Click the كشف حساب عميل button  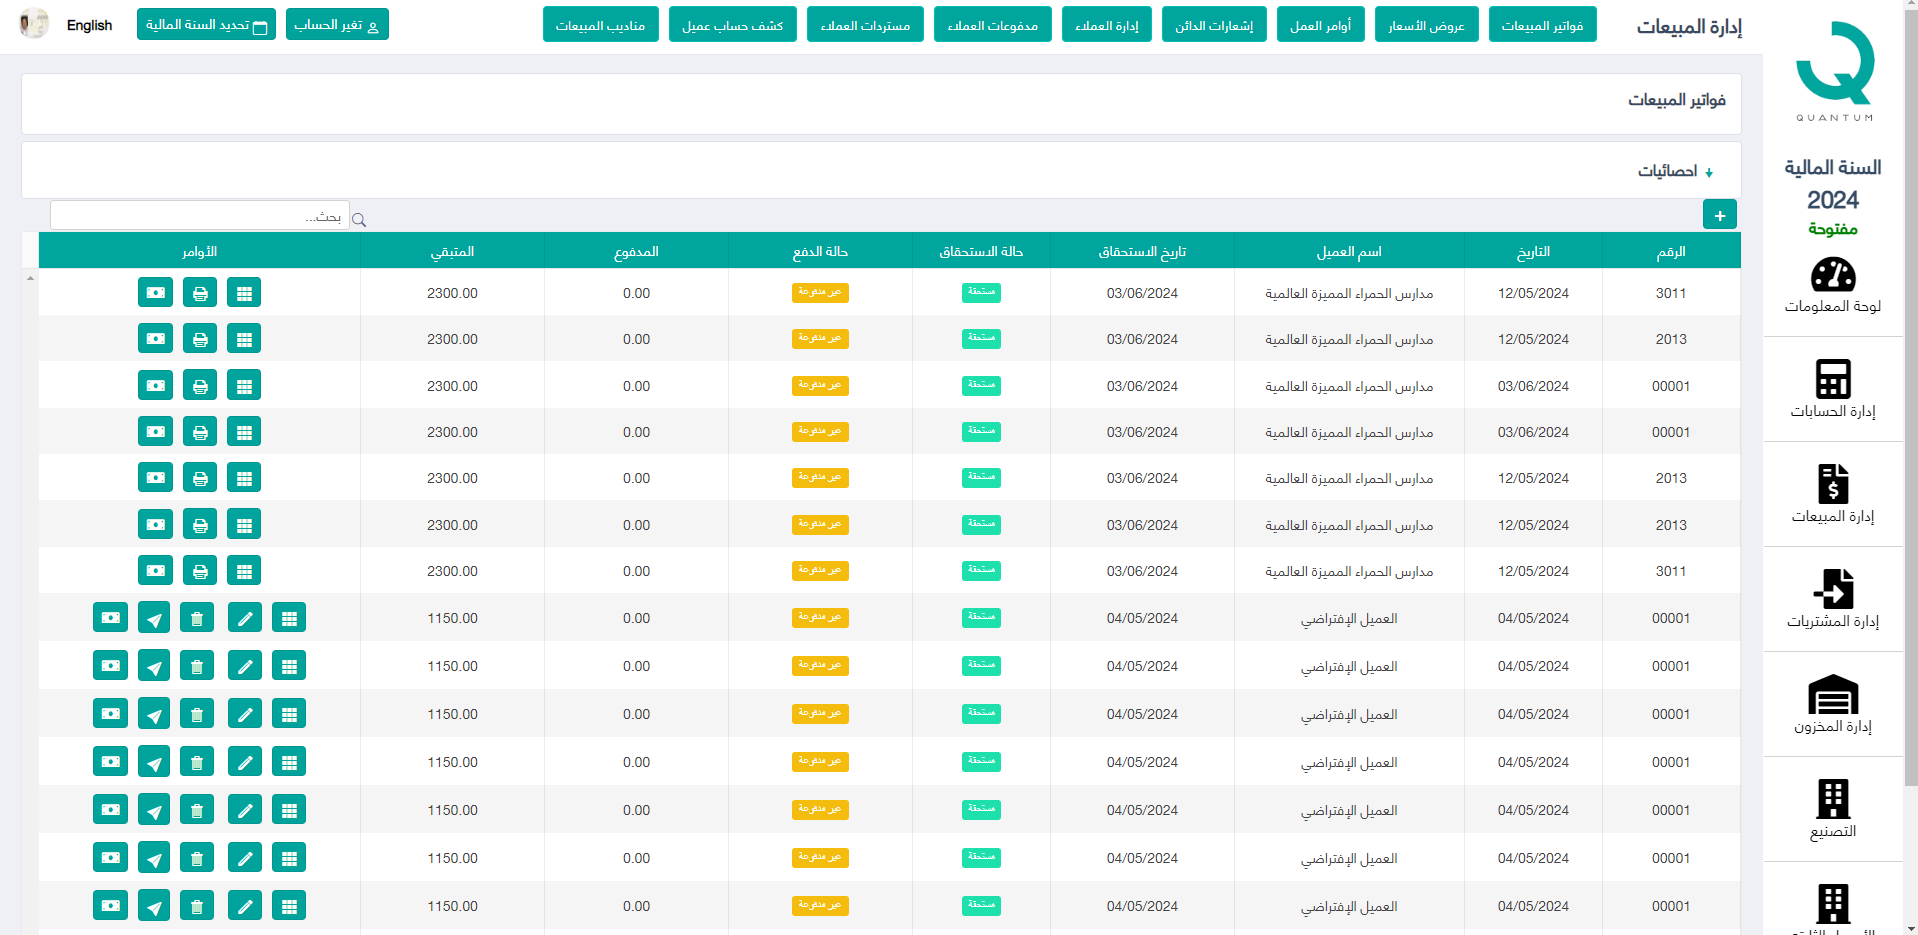732,25
